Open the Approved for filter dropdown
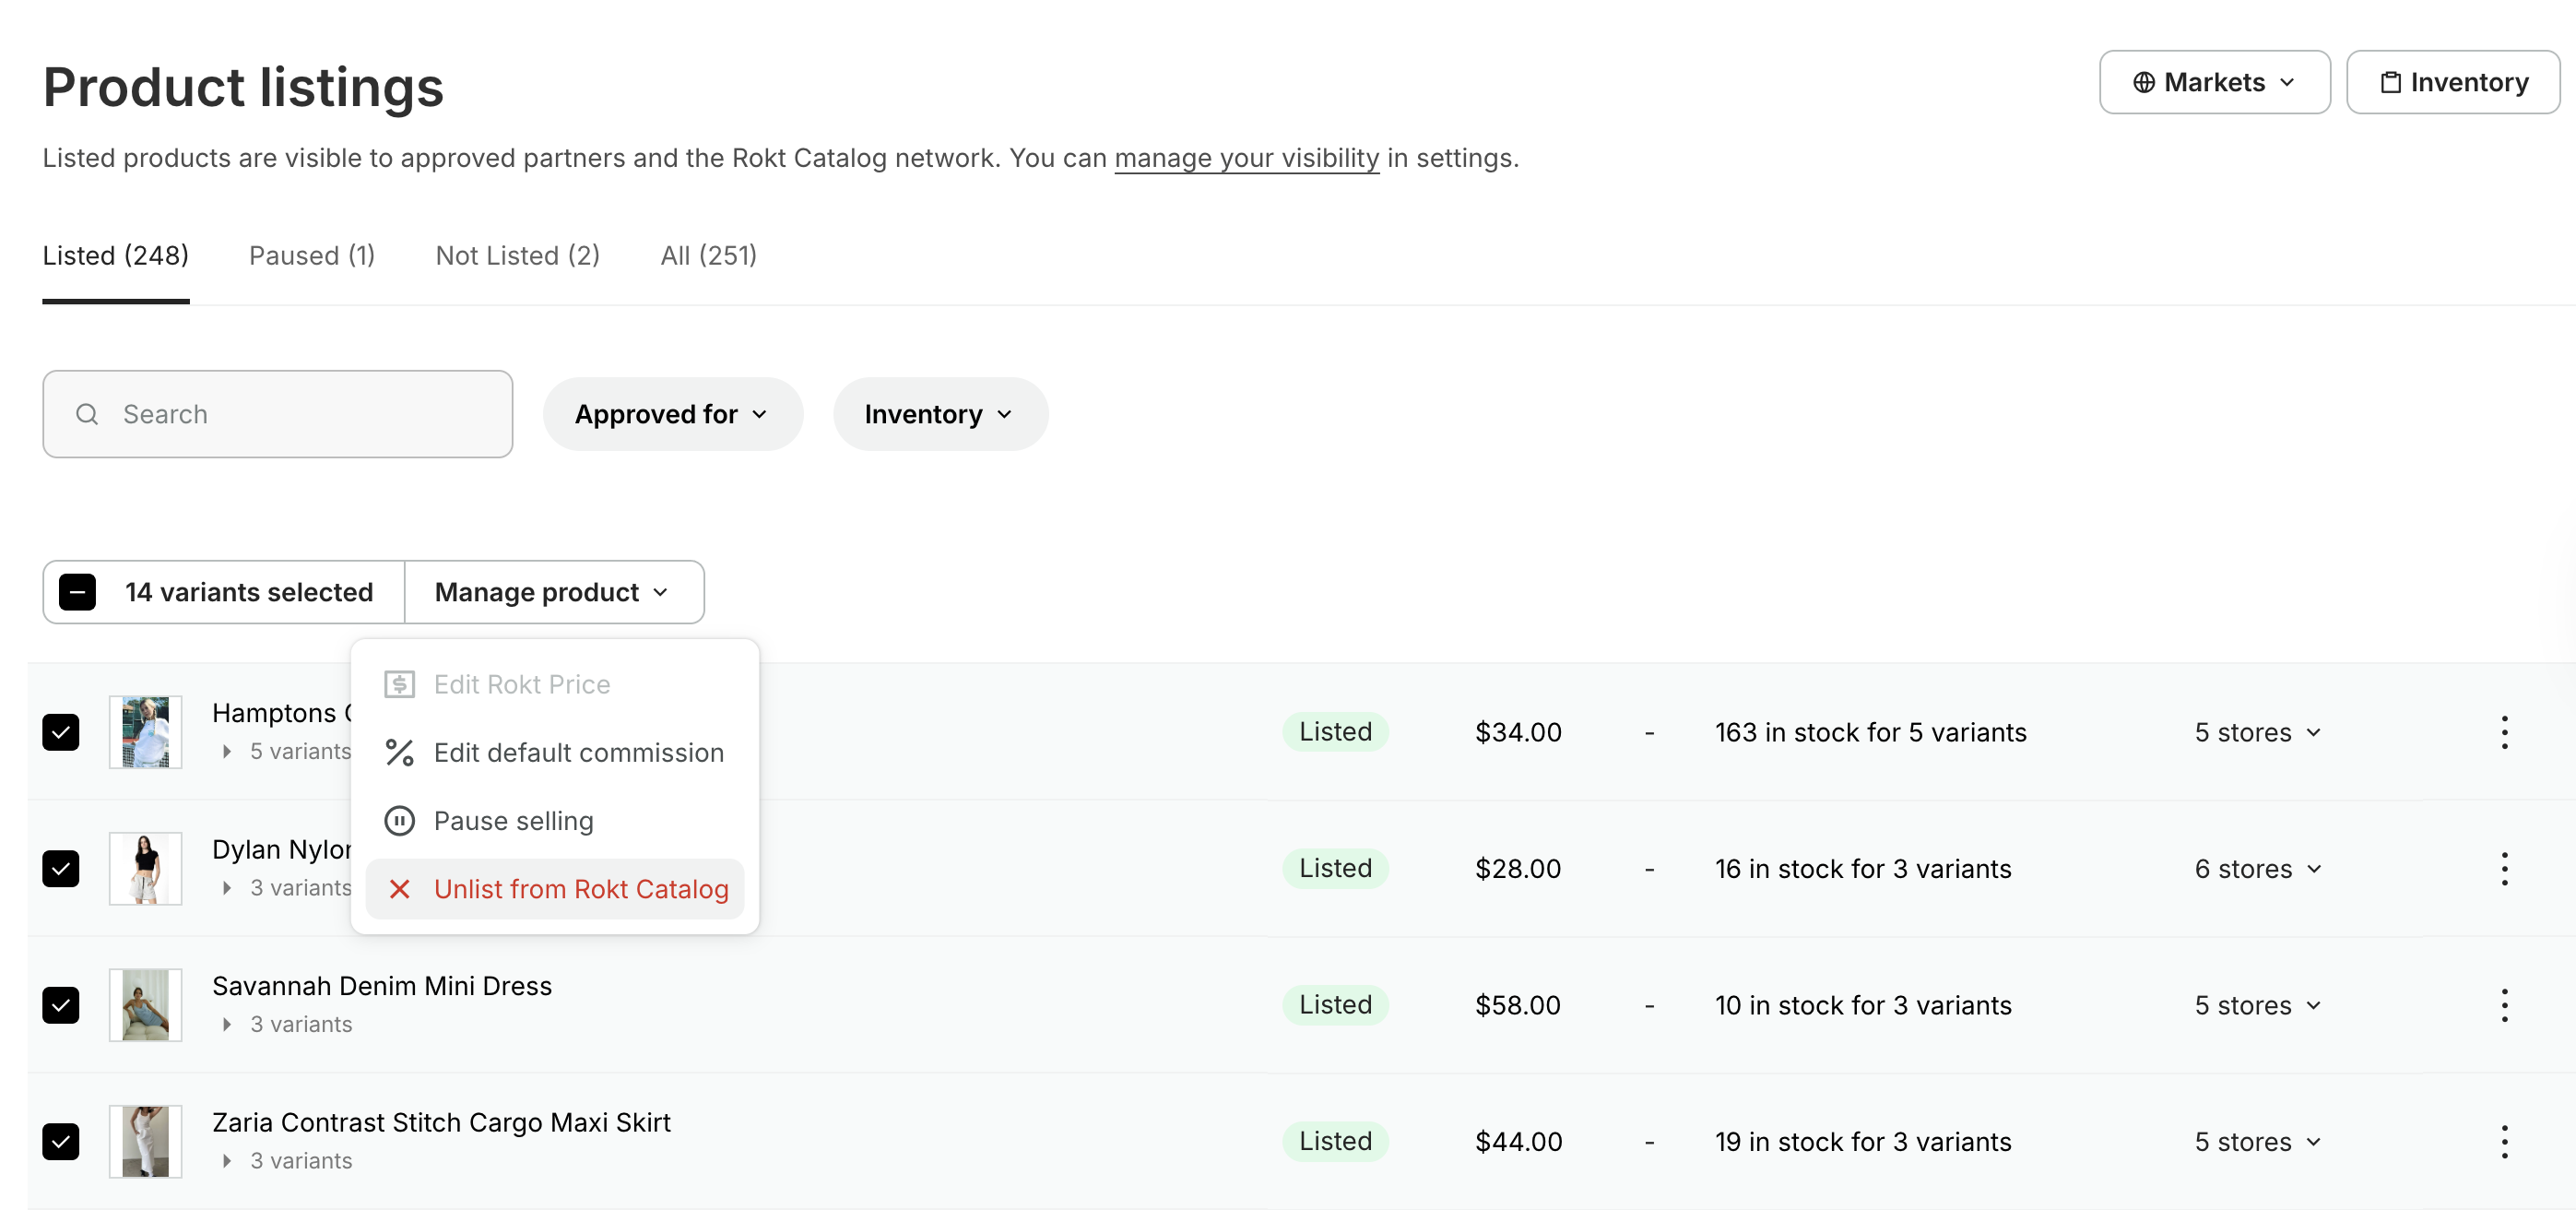This screenshot has width=2576, height=1210. [672, 414]
